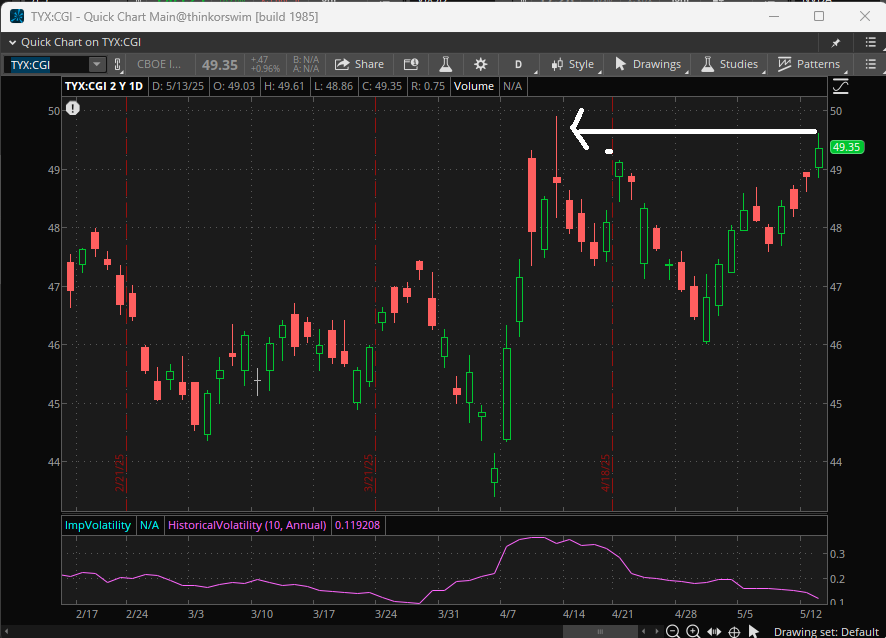Open the alert panel icon beside Share
This screenshot has width=886, height=638.
pyautogui.click(x=411, y=64)
